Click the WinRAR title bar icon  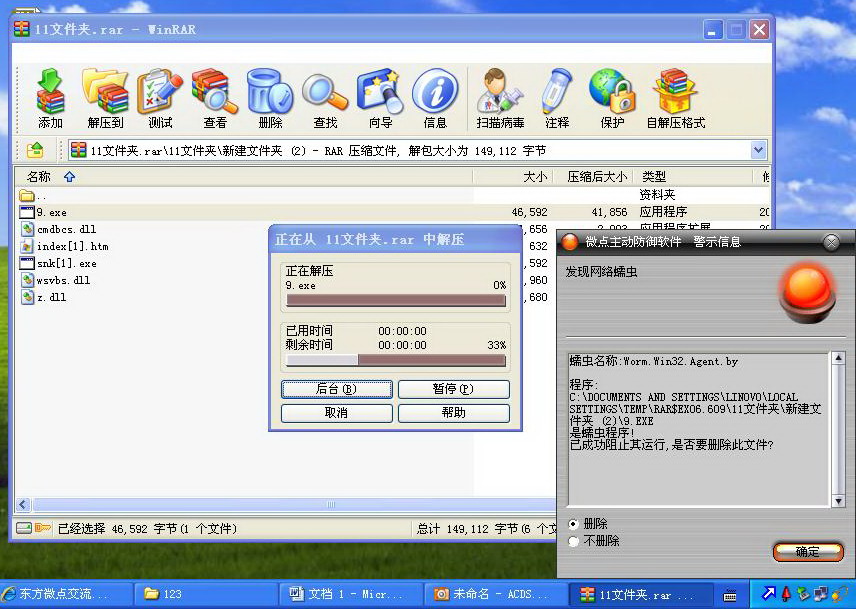(x=22, y=29)
